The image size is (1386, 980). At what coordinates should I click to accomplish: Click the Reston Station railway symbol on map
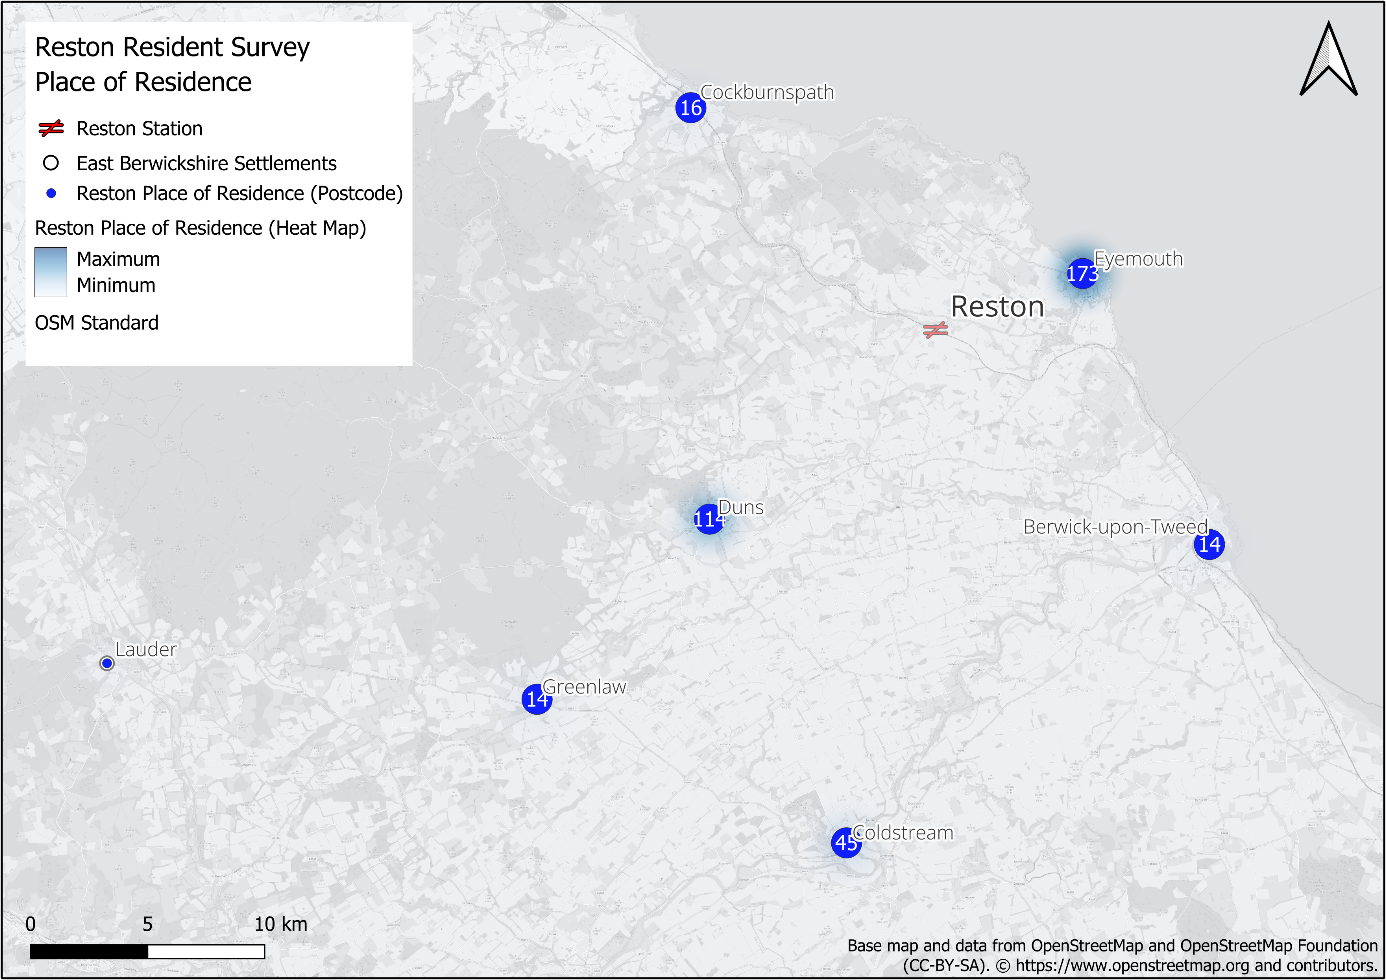pos(935,329)
